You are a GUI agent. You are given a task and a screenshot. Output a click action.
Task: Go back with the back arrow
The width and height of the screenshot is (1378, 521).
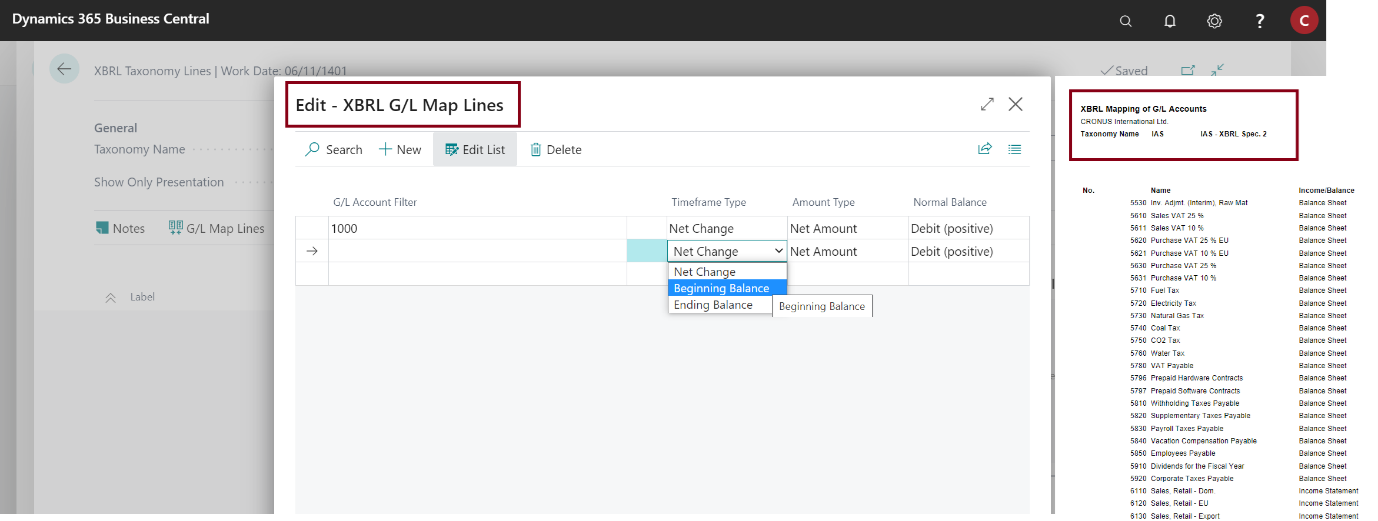[x=64, y=69]
